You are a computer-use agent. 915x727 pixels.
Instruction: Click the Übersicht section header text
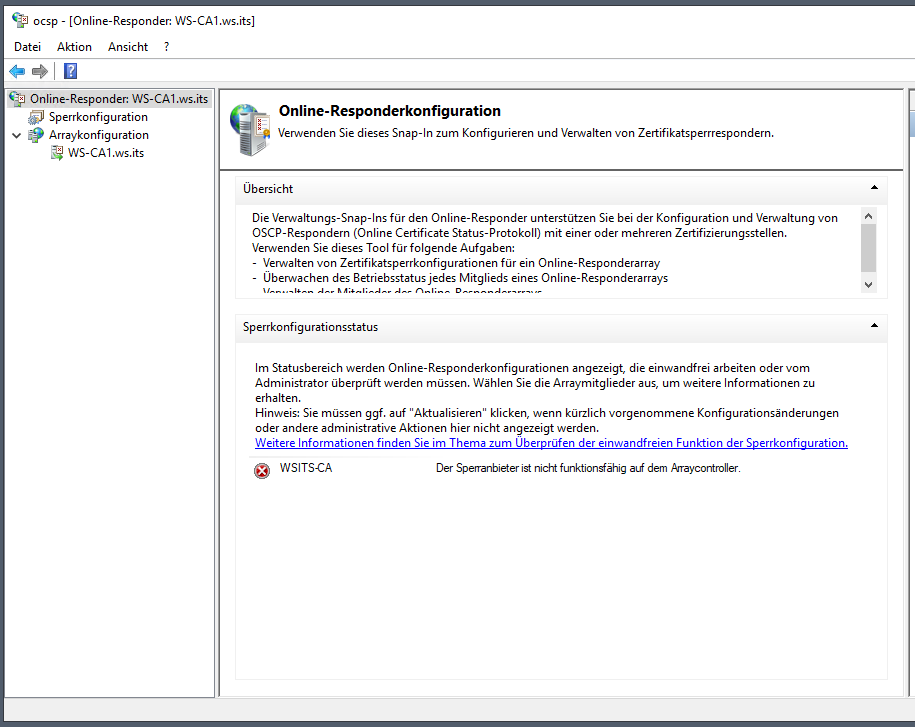click(x=268, y=189)
